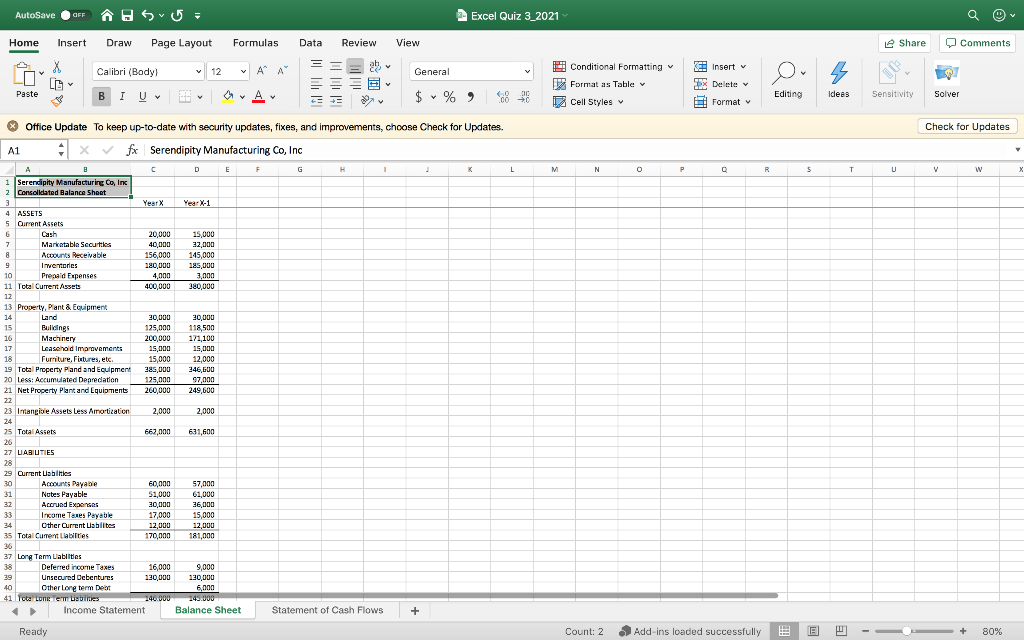Toggle Bold formatting
This screenshot has width=1024, height=640.
101,97
